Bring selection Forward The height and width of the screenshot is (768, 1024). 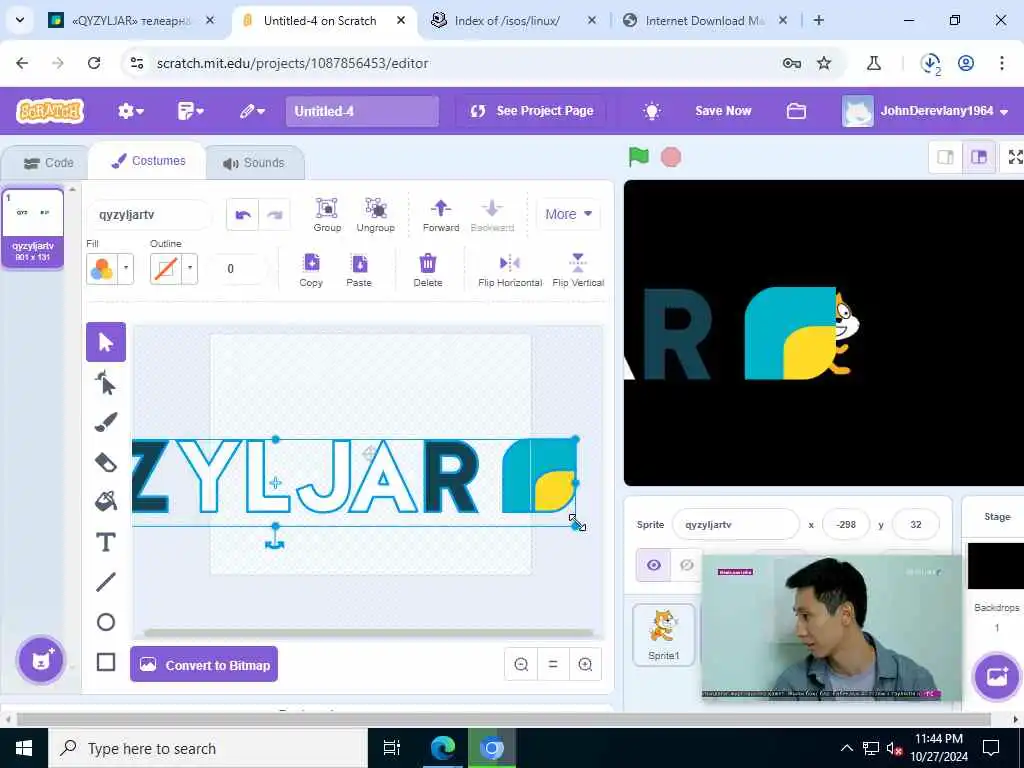tap(441, 215)
